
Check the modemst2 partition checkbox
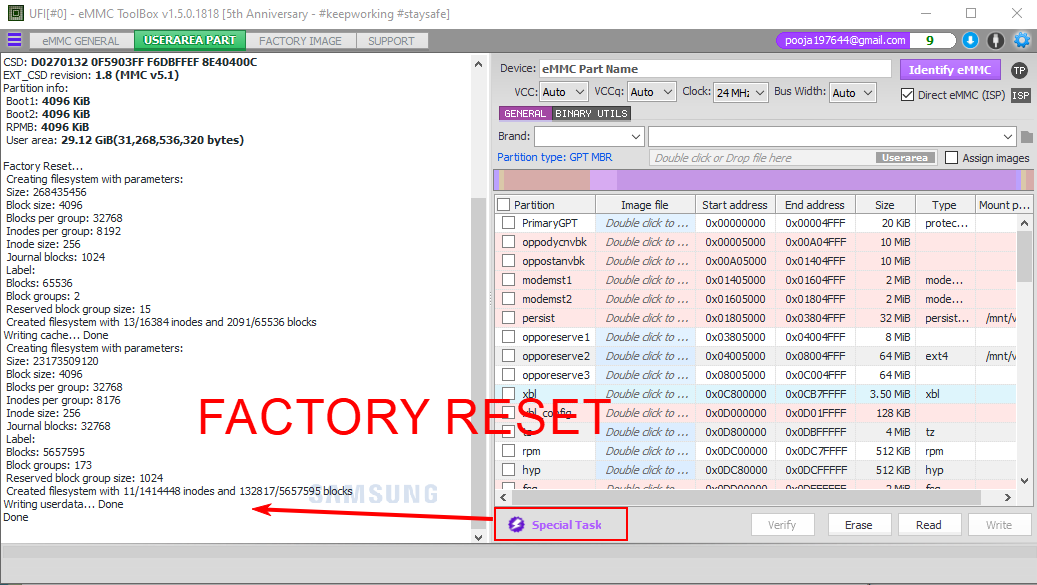point(508,299)
